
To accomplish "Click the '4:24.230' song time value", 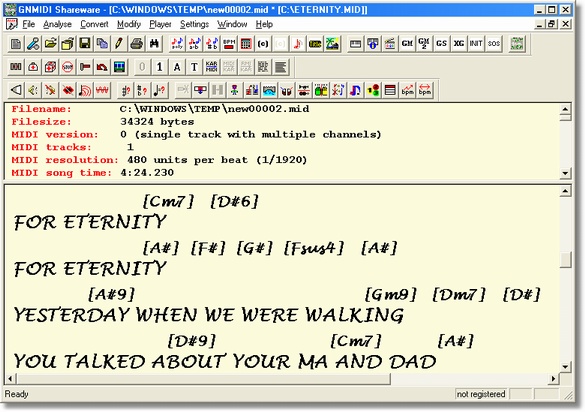I will (x=147, y=172).
